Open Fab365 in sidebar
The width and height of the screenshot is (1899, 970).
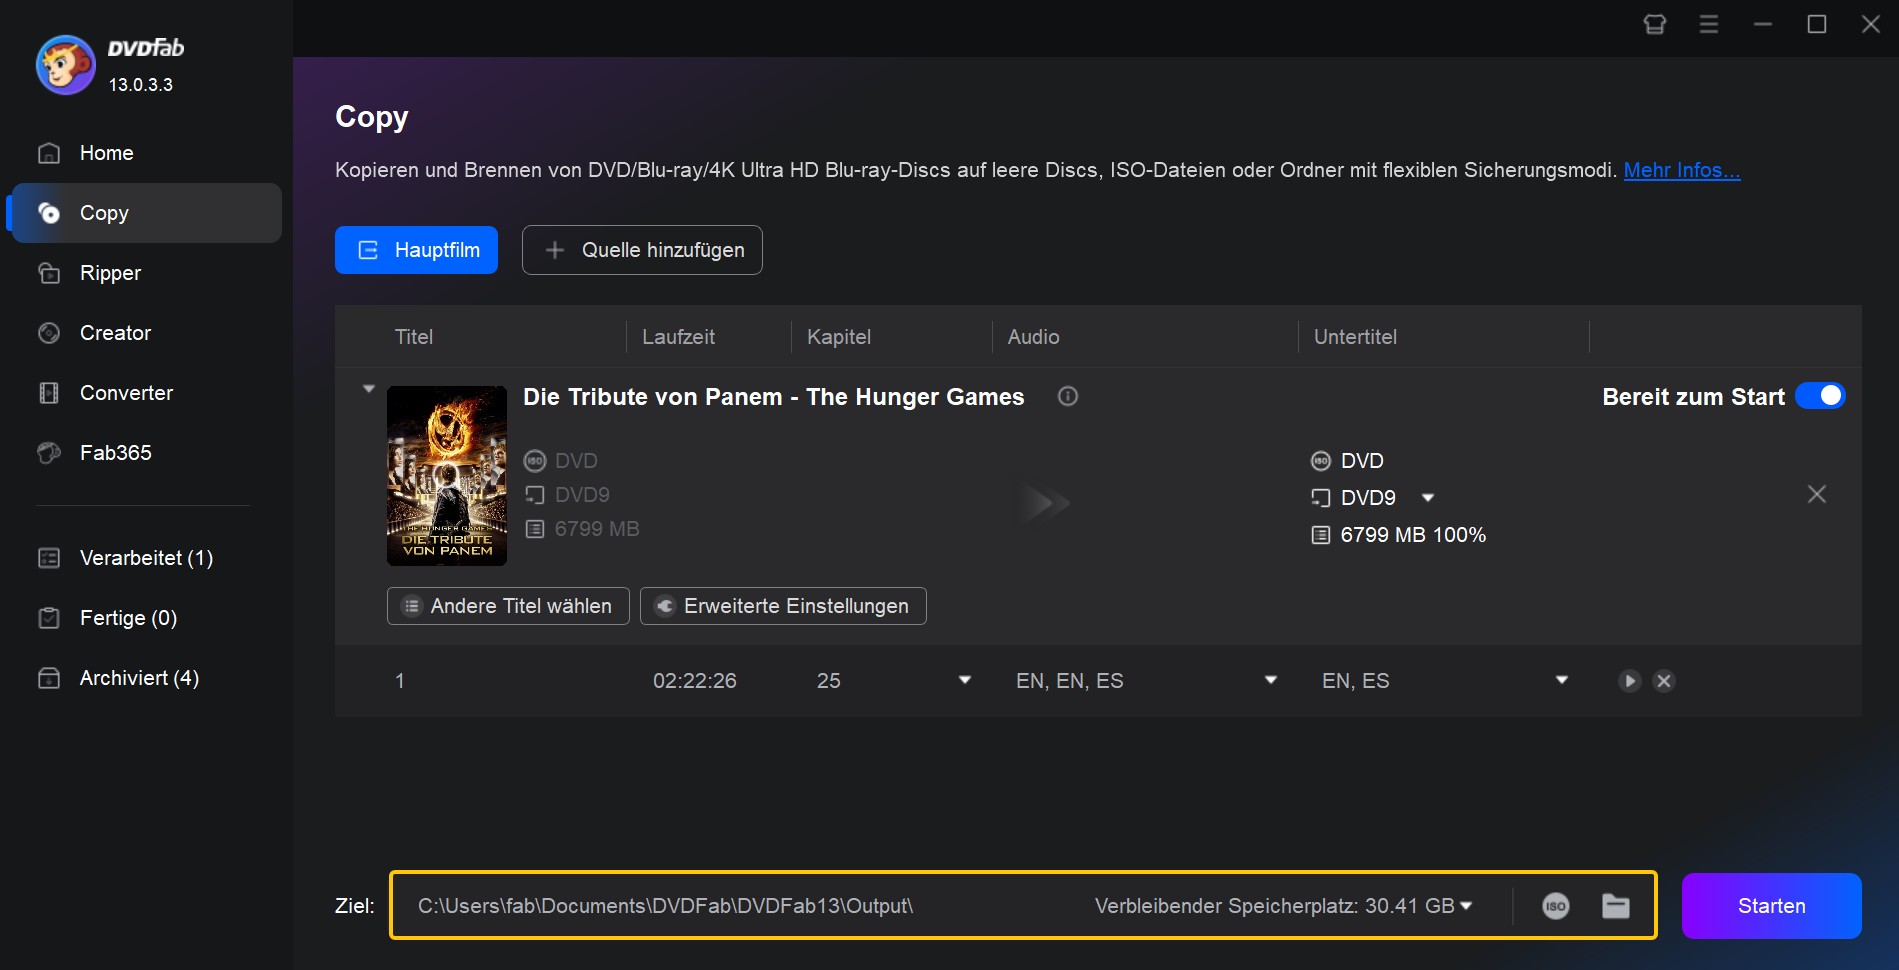[x=145, y=453]
